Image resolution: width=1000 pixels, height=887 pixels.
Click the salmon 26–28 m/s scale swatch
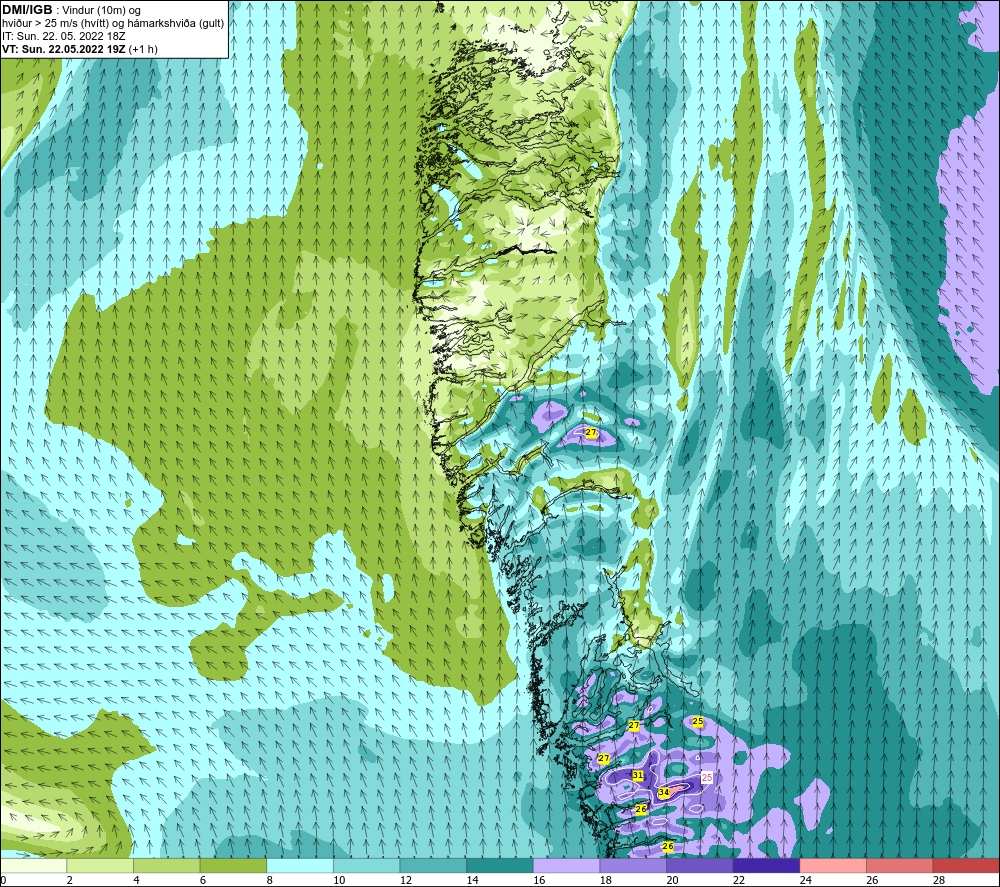[x=899, y=865]
